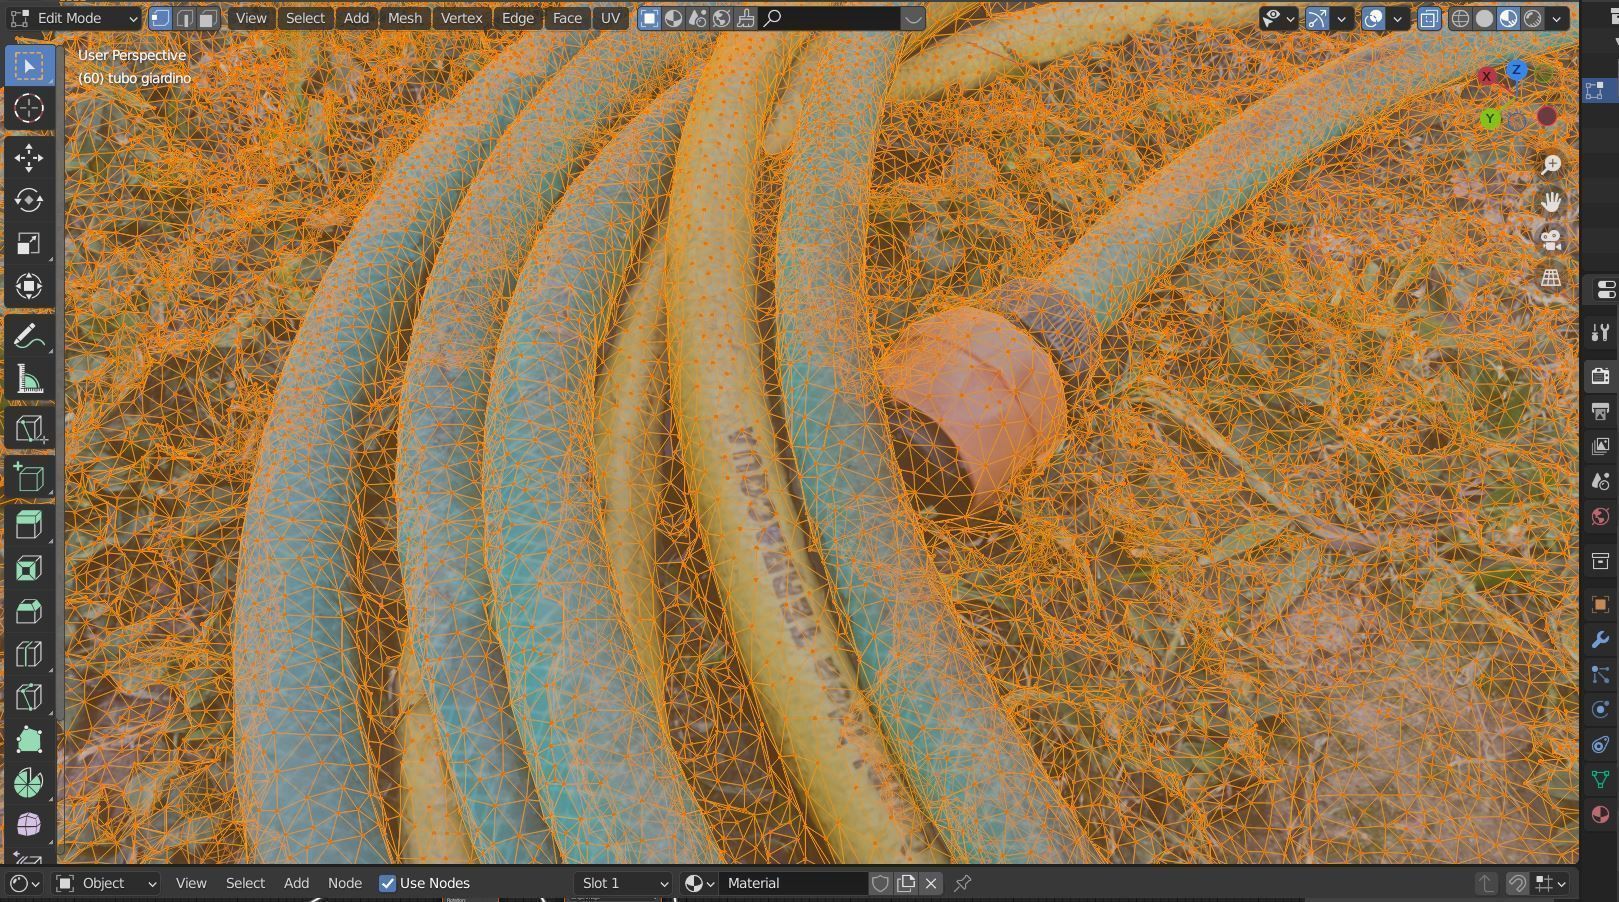1619x902 pixels.
Task: Pick the Rotate tool
Action: pos(29,201)
